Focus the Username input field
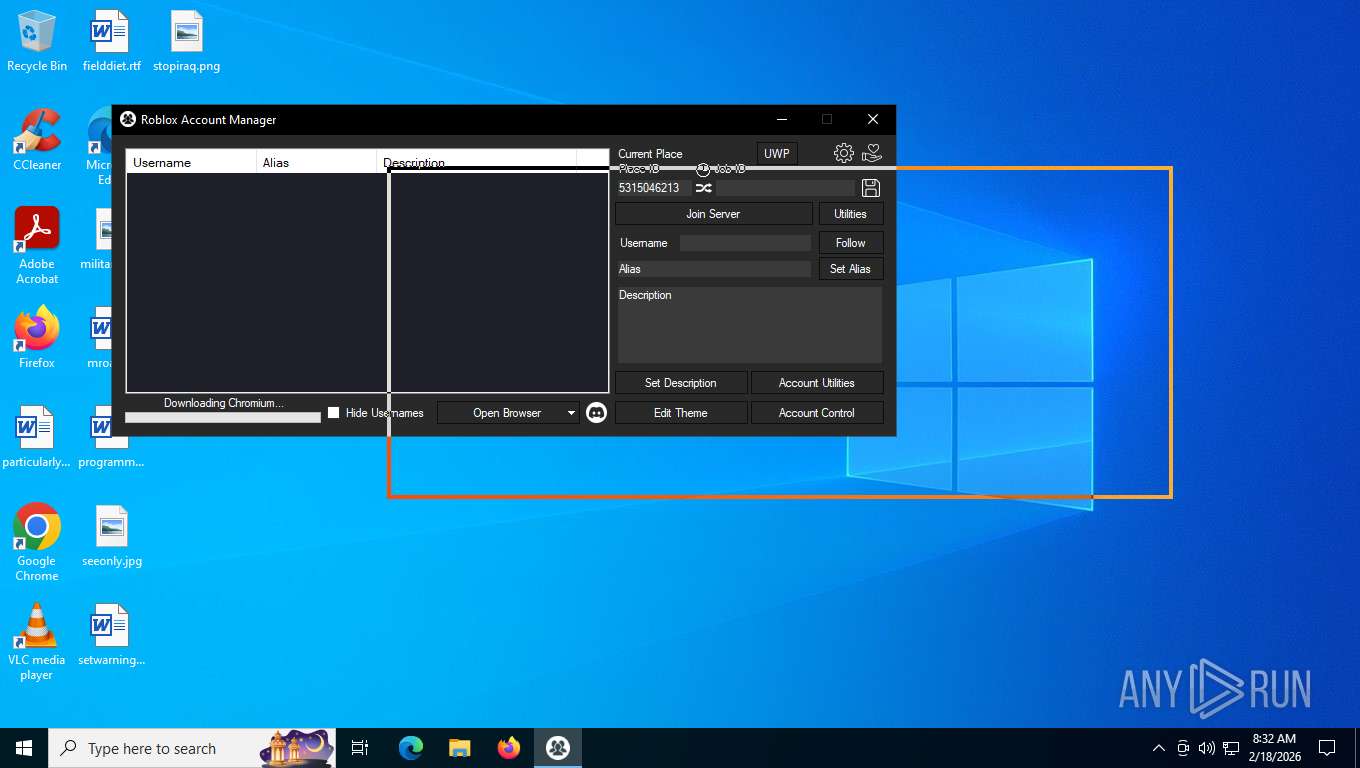 [745, 243]
